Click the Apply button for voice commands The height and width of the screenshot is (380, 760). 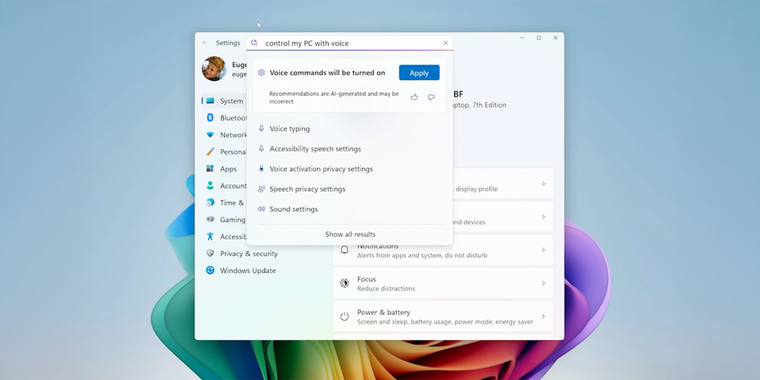419,73
